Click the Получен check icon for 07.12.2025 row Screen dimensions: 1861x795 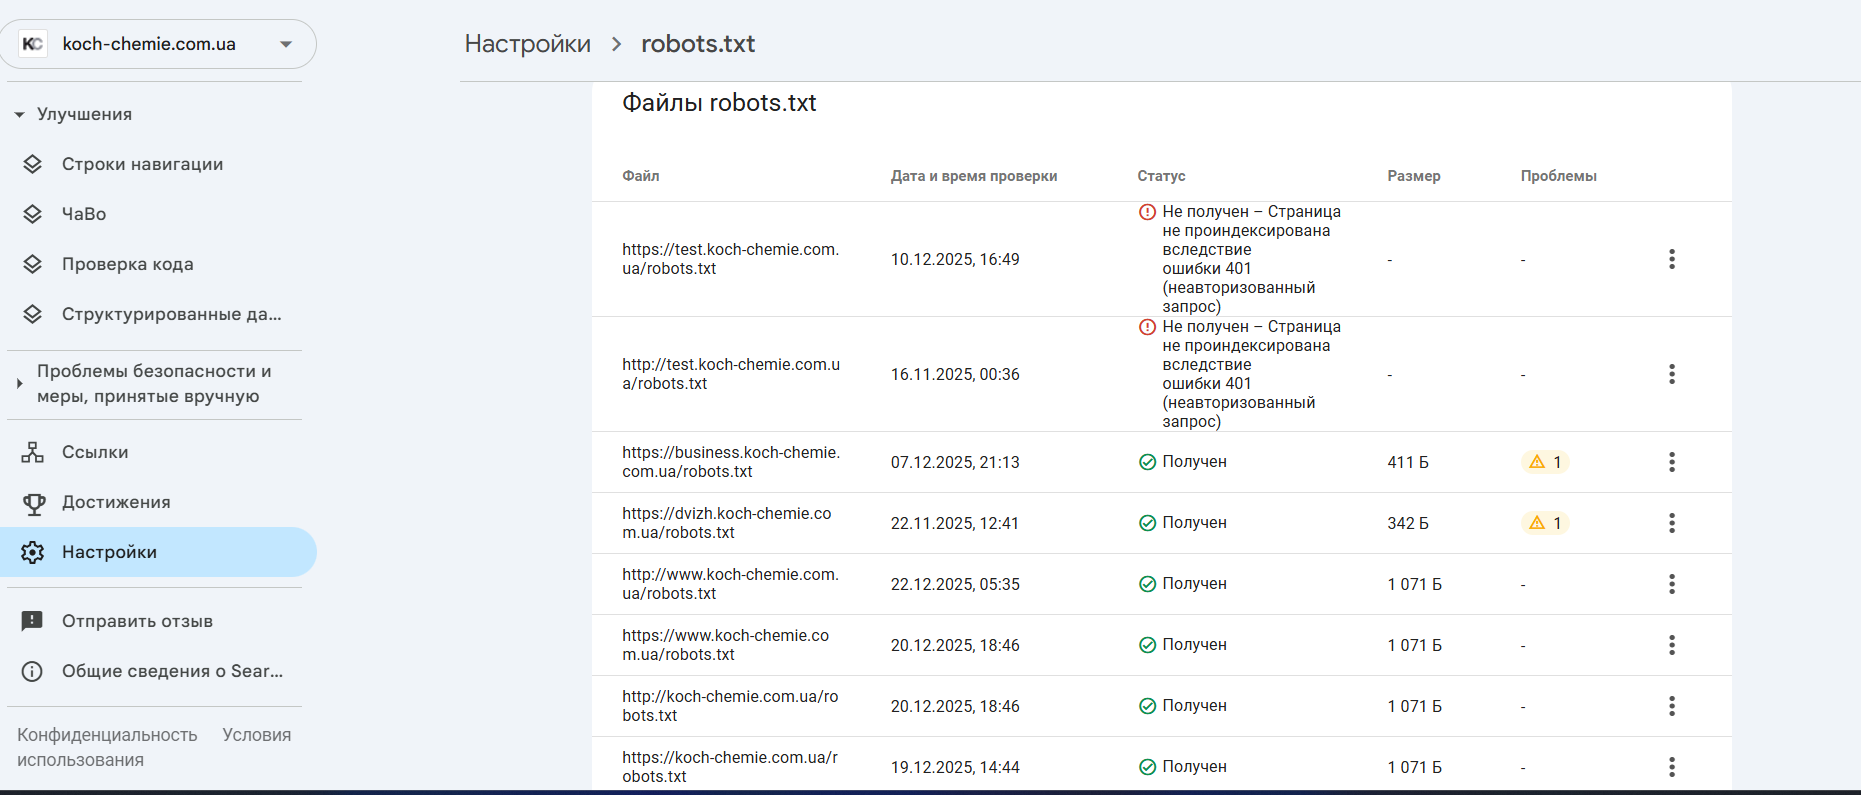(1148, 462)
